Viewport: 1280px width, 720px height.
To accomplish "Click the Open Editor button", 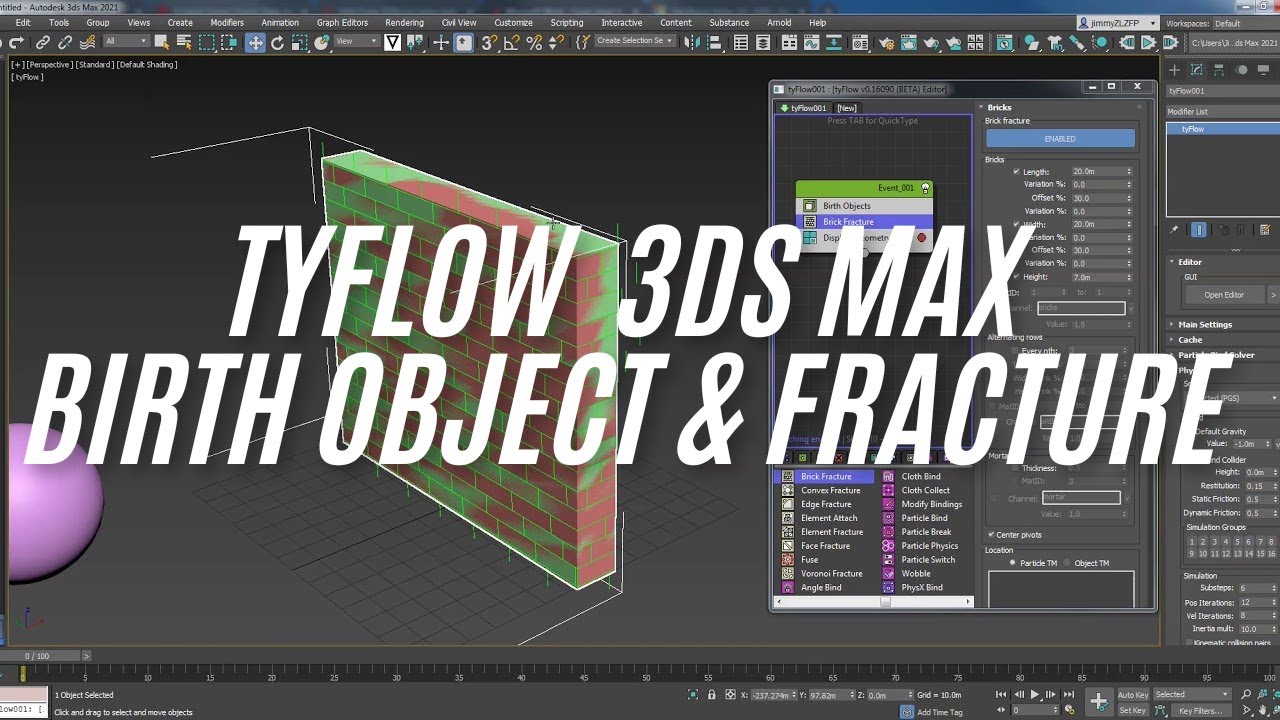I will pos(1224,295).
